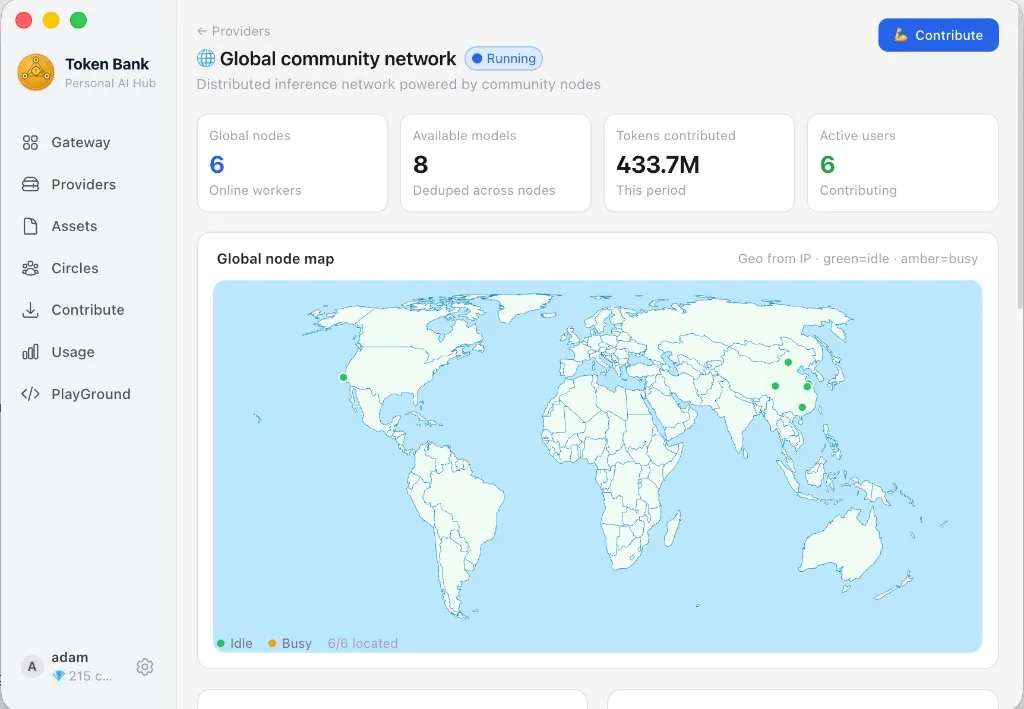Click the Available models card
The height and width of the screenshot is (709, 1024).
[496, 163]
